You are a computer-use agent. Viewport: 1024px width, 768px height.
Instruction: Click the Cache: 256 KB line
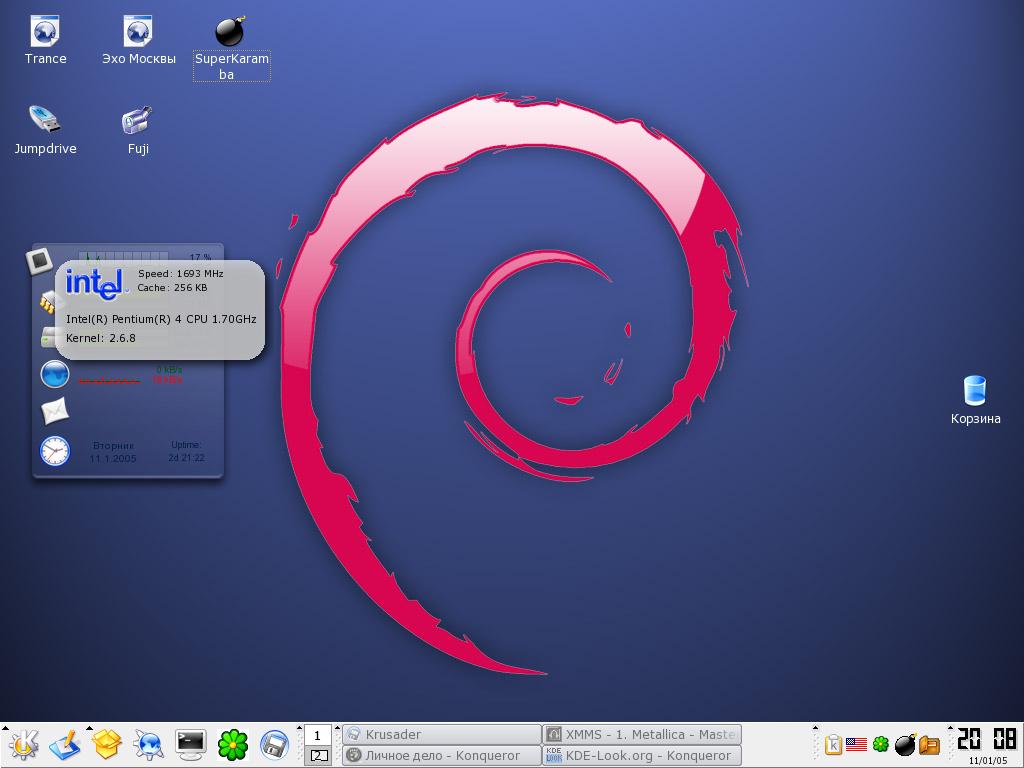click(x=172, y=287)
